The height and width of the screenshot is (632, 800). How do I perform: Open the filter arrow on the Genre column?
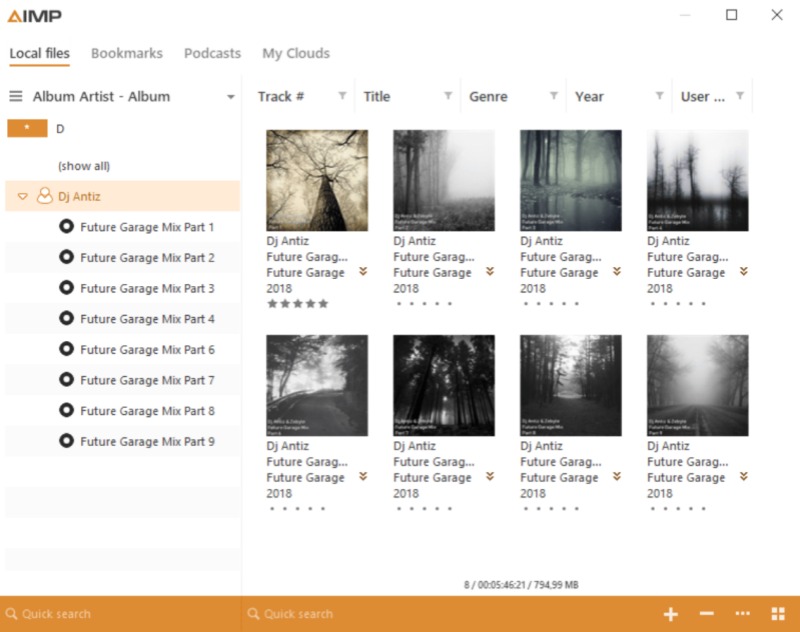(554, 96)
